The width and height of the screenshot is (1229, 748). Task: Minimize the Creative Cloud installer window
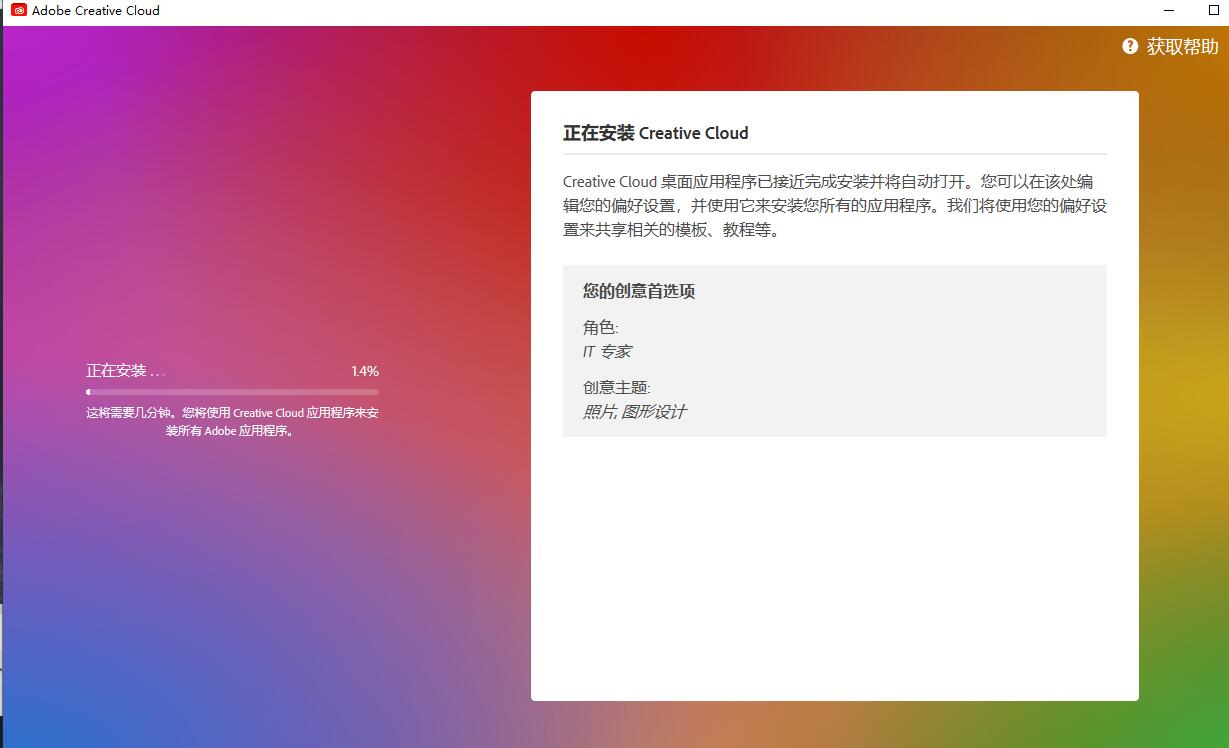click(x=1169, y=10)
